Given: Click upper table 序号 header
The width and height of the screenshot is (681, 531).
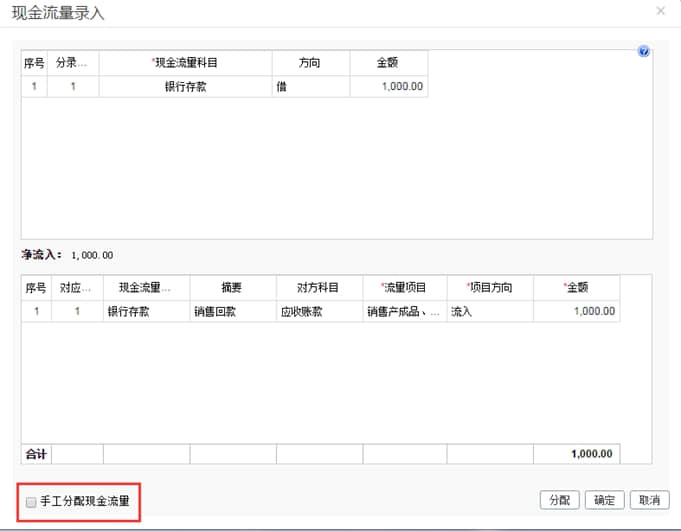Looking at the screenshot, I should click(x=34, y=63).
